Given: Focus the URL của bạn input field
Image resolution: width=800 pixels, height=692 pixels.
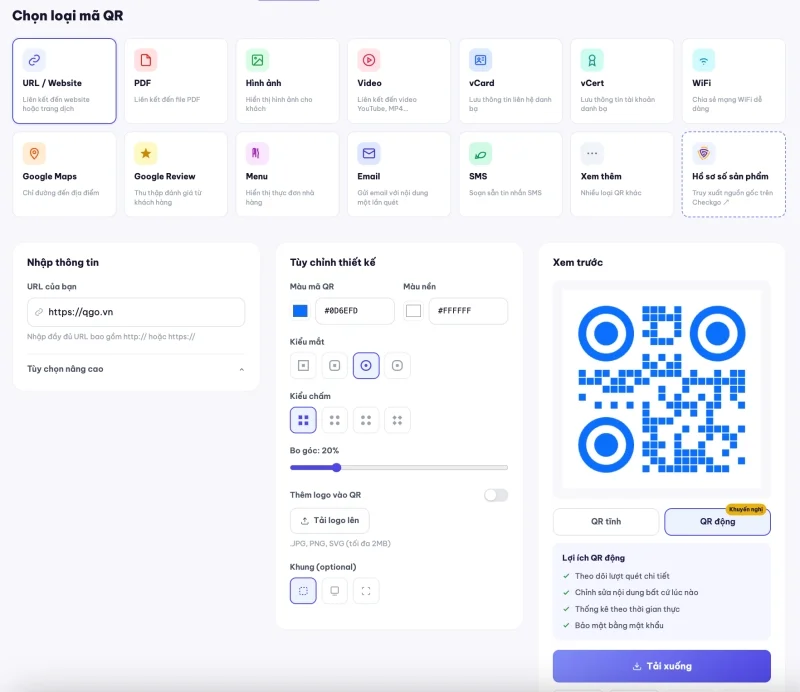Looking at the screenshot, I should coord(136,312).
